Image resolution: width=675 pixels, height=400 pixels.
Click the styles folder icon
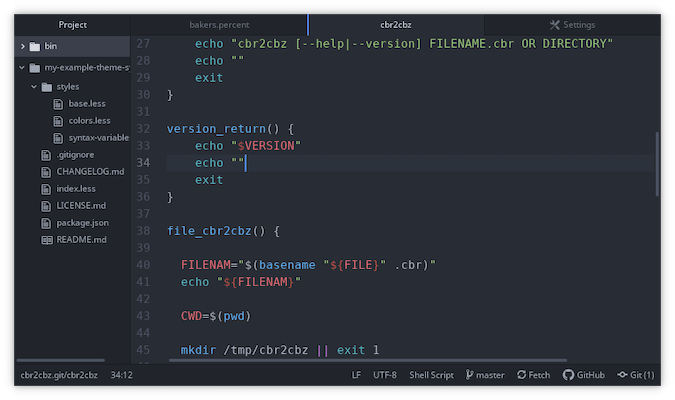[x=46, y=87]
